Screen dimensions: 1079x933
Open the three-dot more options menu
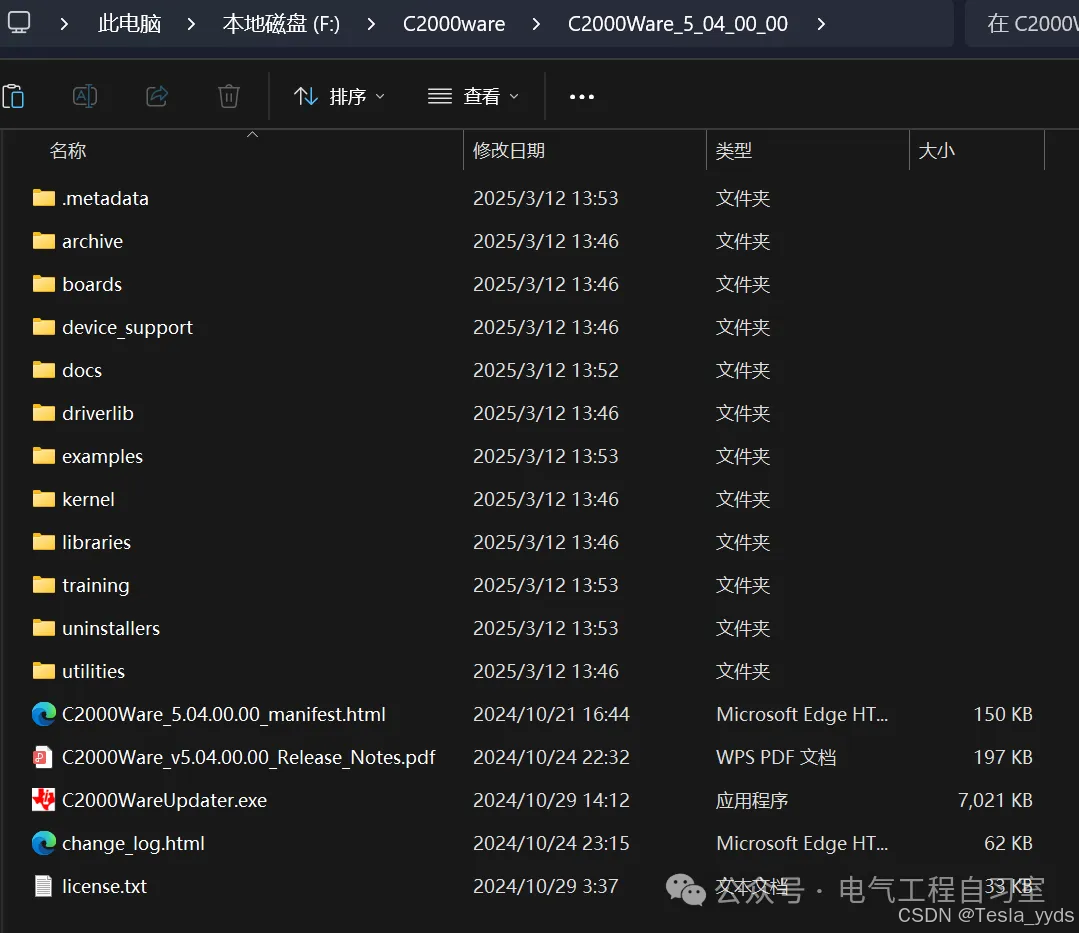coord(581,96)
